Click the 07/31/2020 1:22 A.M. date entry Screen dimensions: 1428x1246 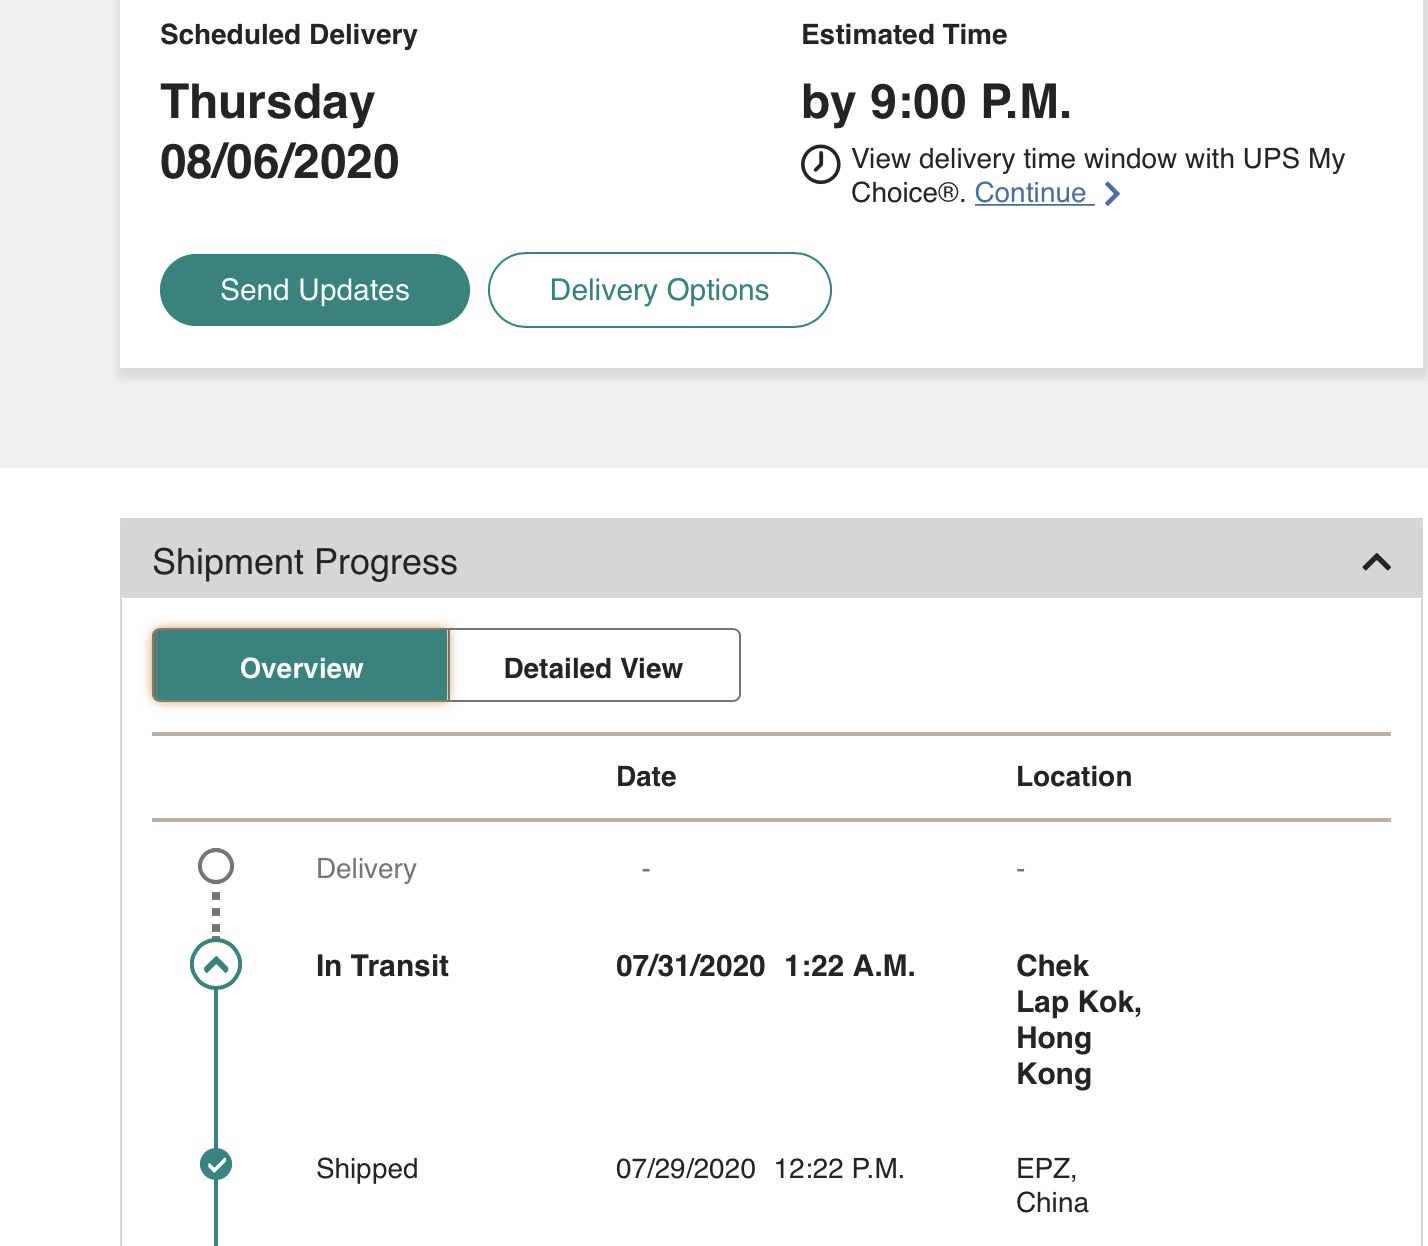(766, 966)
